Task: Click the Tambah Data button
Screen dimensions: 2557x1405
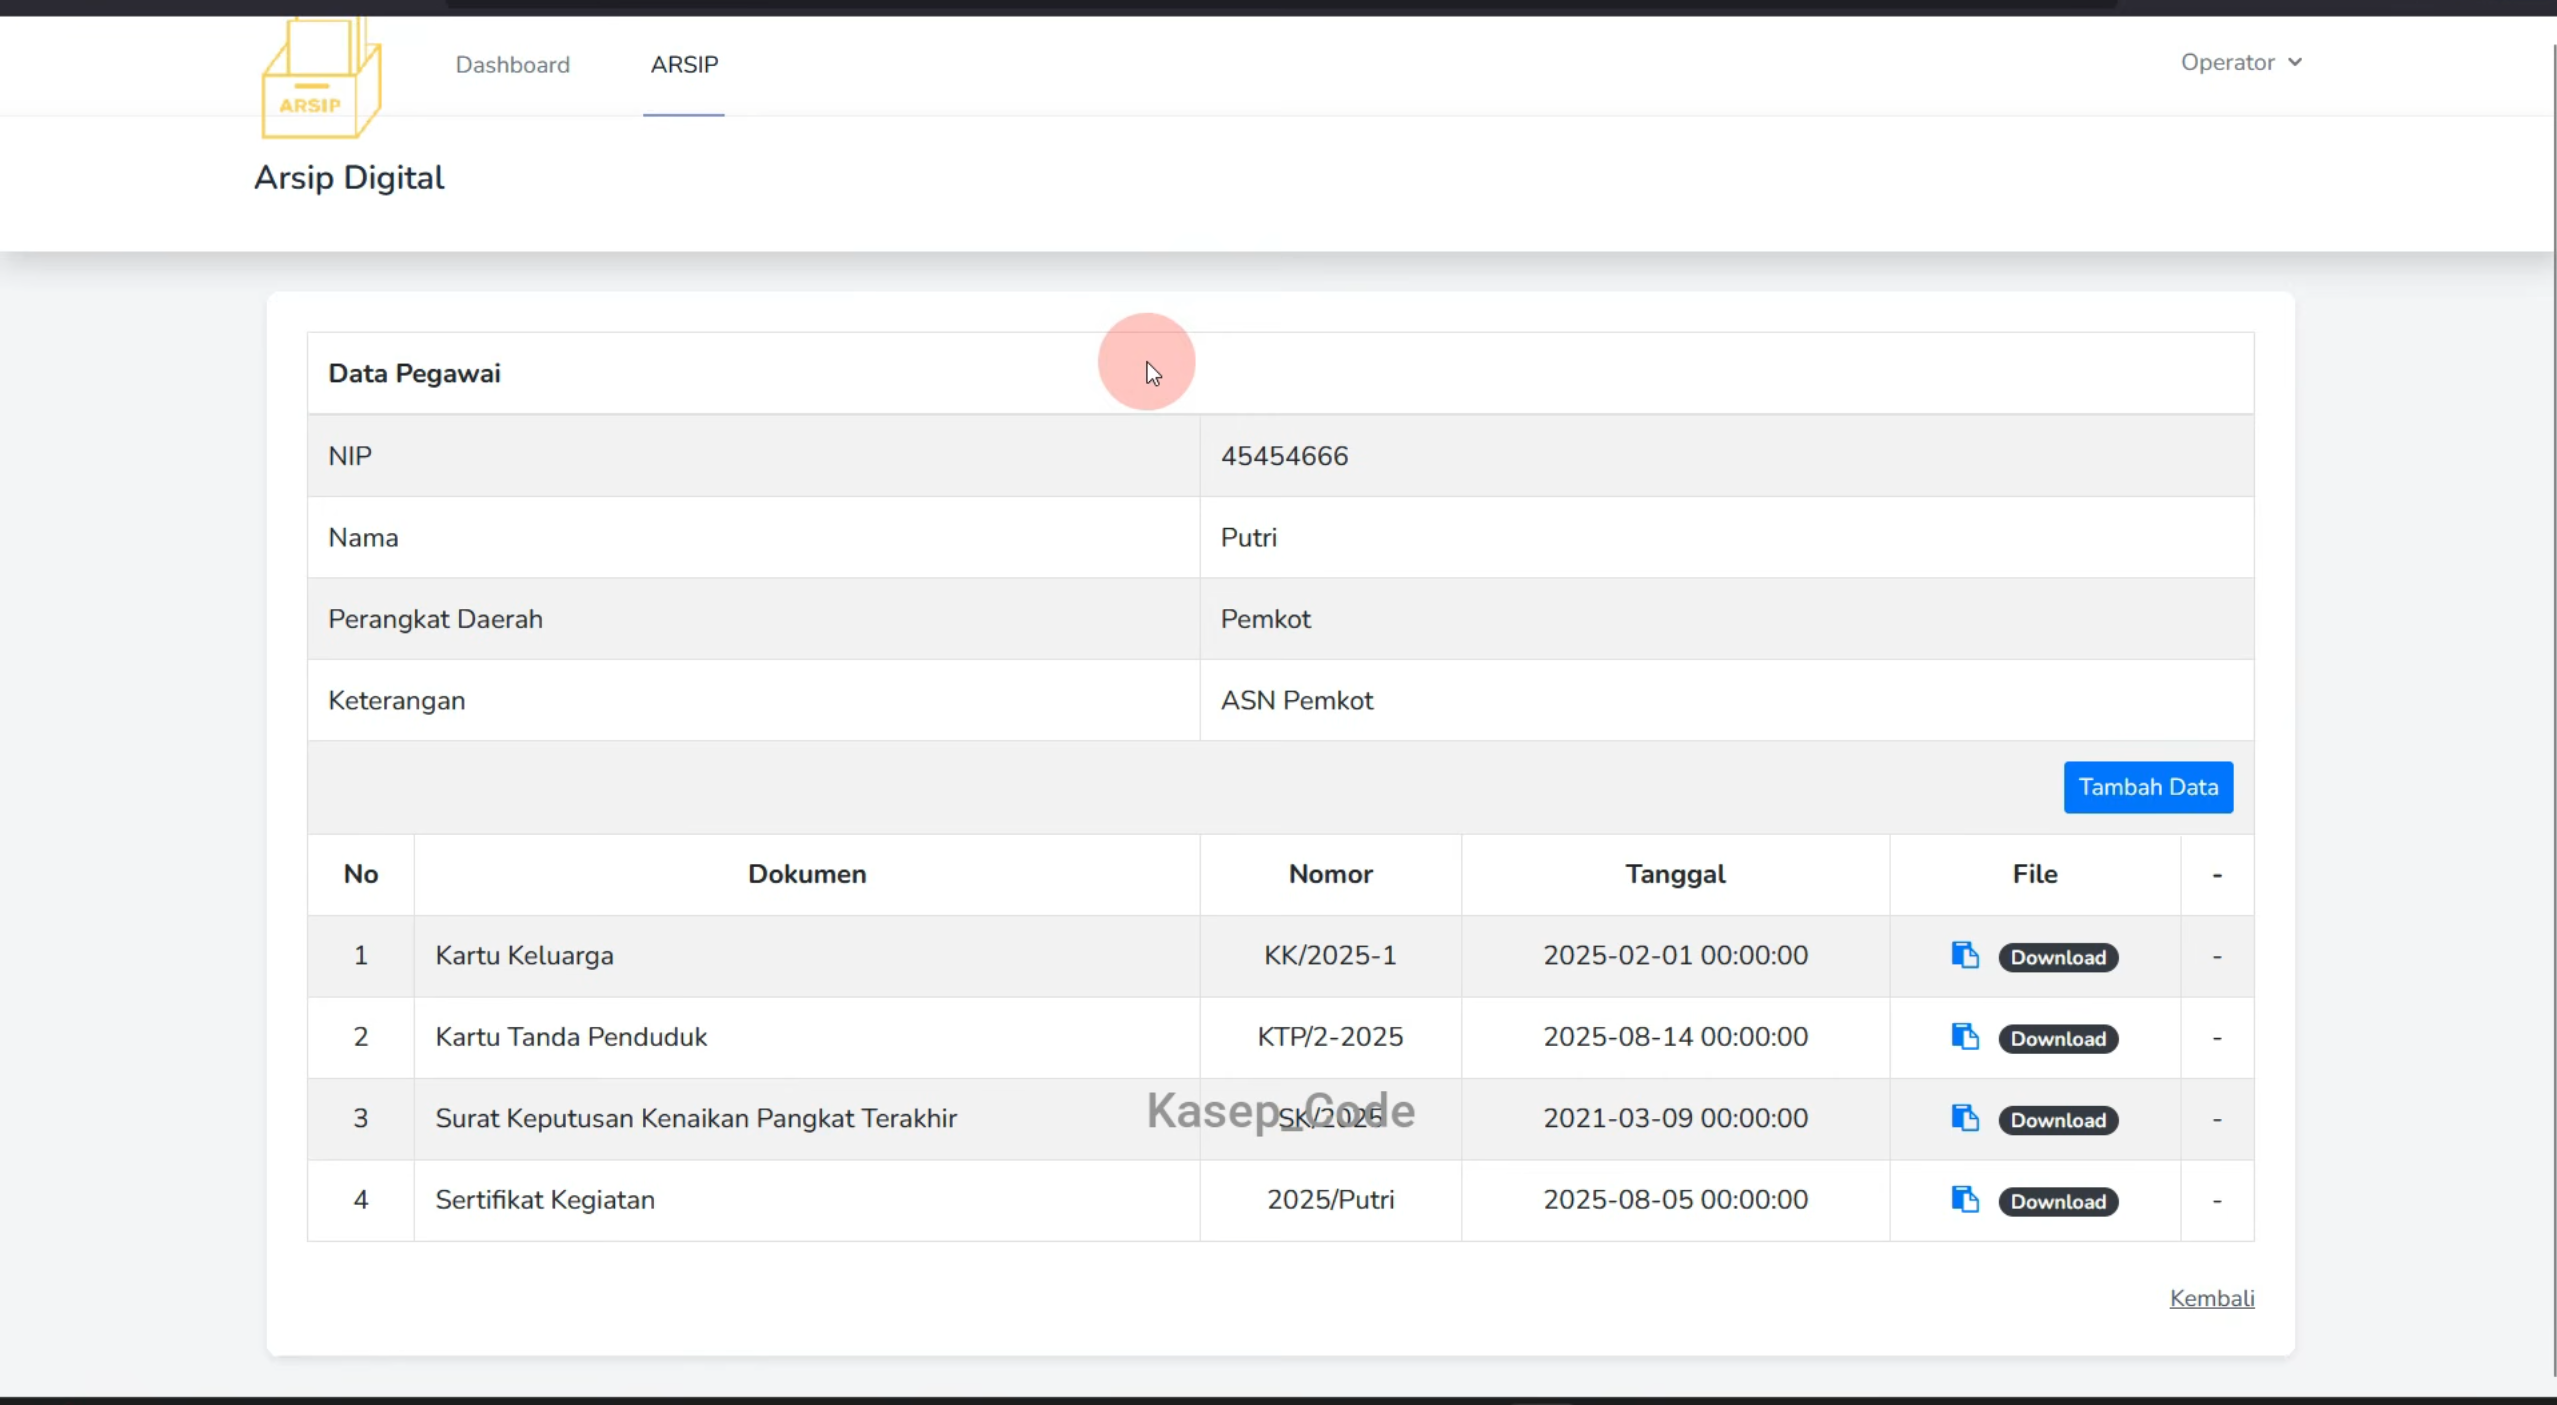Action: [2148, 787]
